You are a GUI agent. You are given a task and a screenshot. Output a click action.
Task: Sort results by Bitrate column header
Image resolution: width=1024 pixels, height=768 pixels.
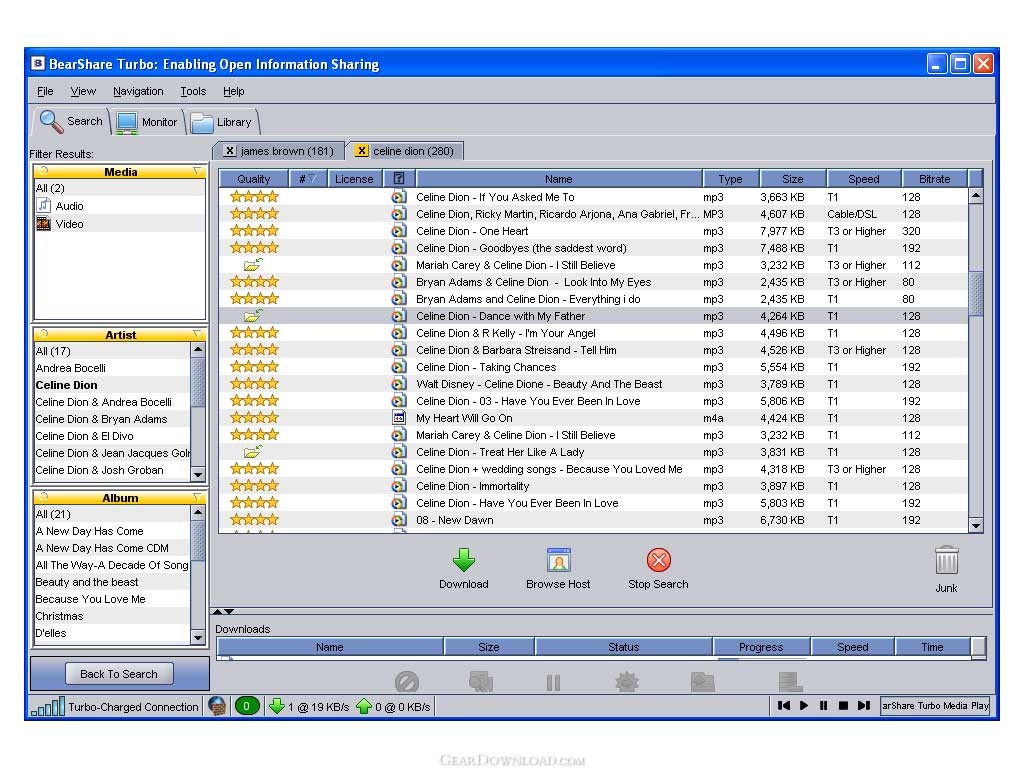935,178
